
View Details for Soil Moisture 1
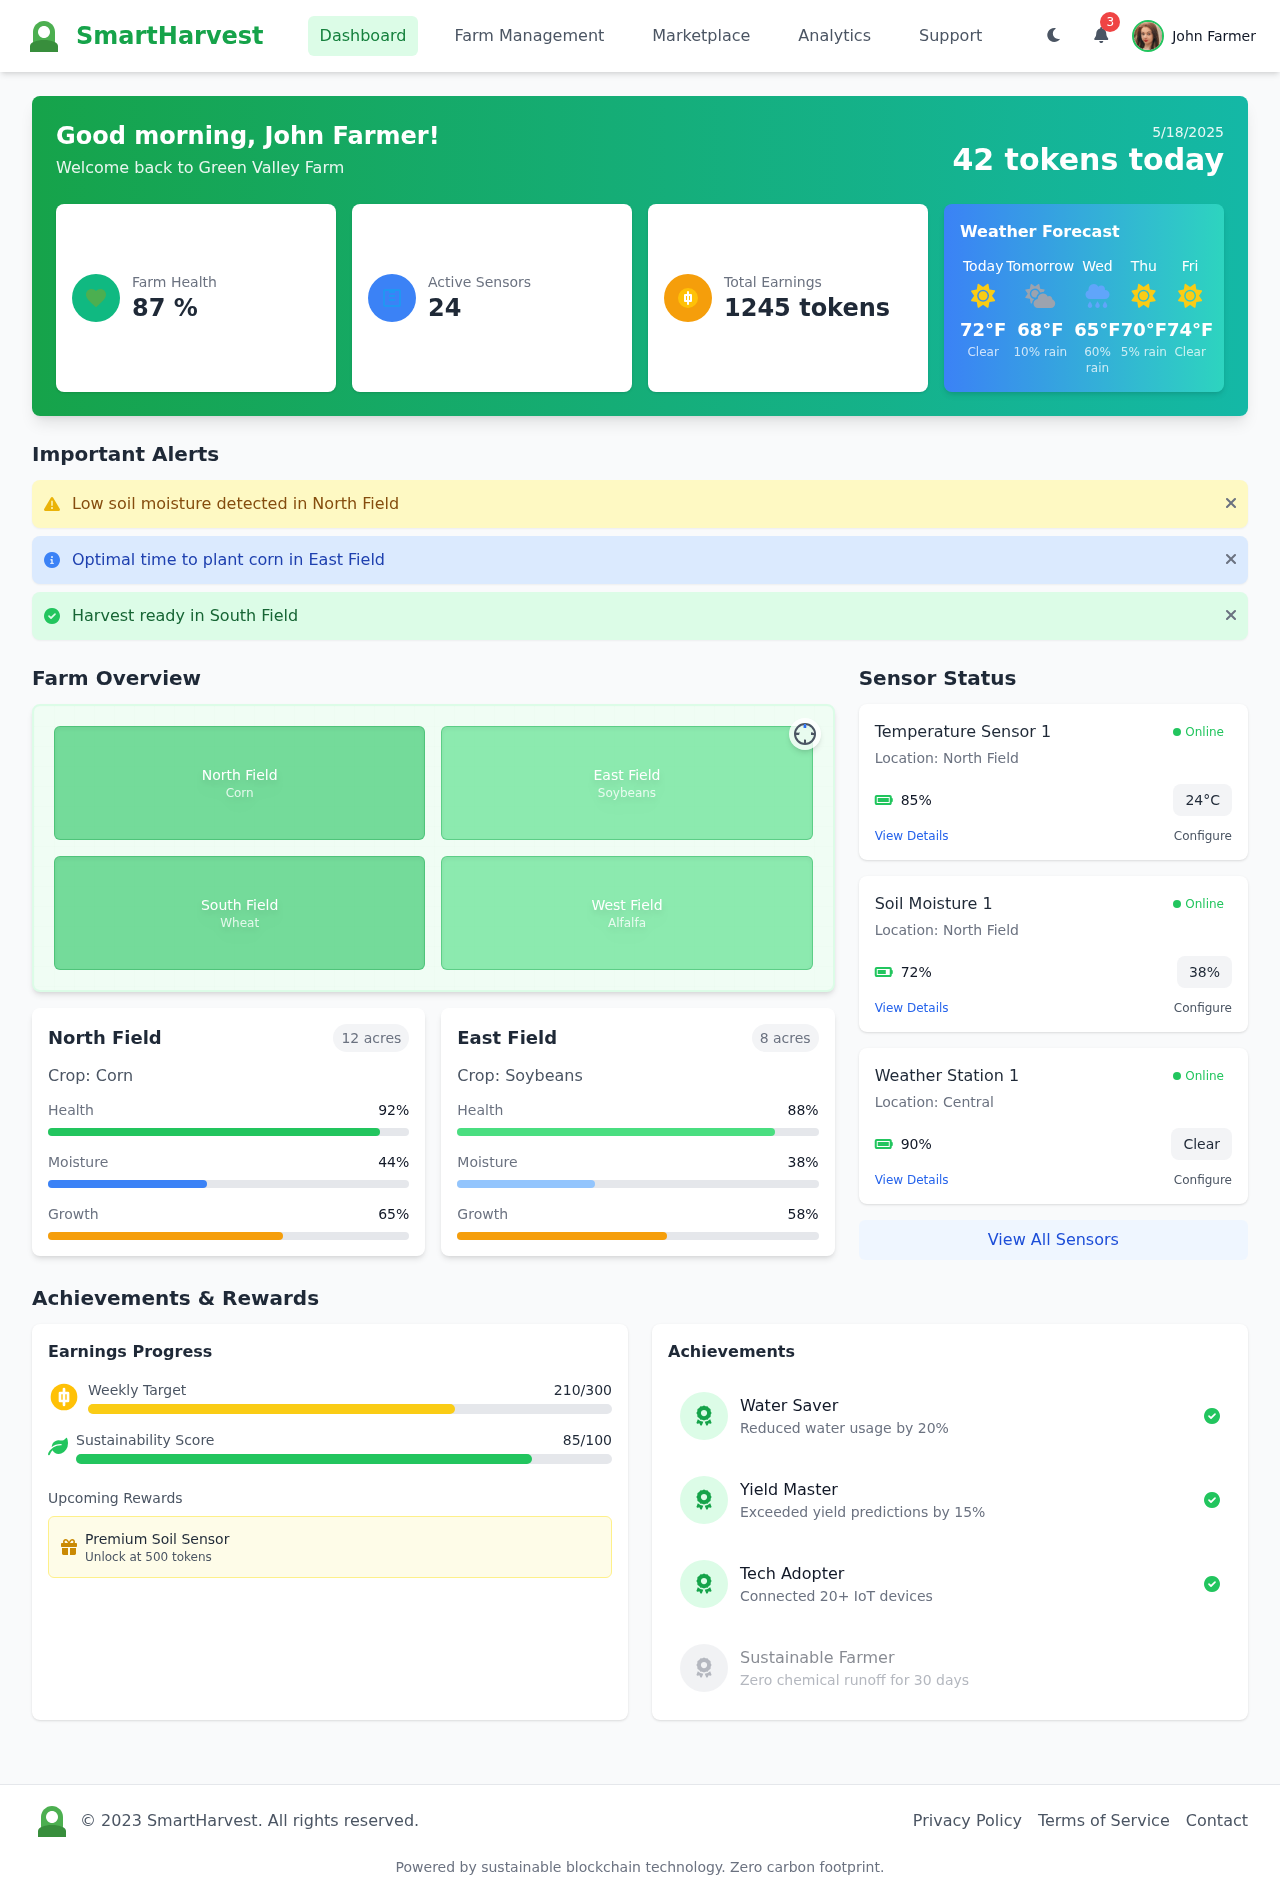(x=912, y=1008)
